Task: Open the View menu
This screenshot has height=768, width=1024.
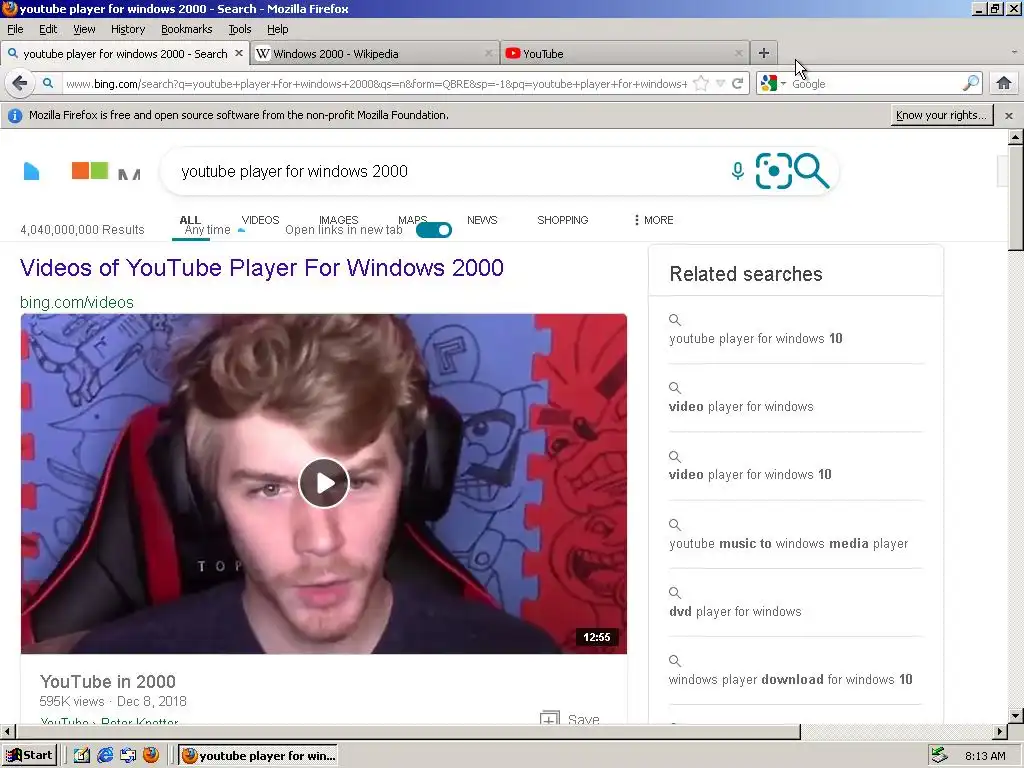Action: pyautogui.click(x=84, y=29)
